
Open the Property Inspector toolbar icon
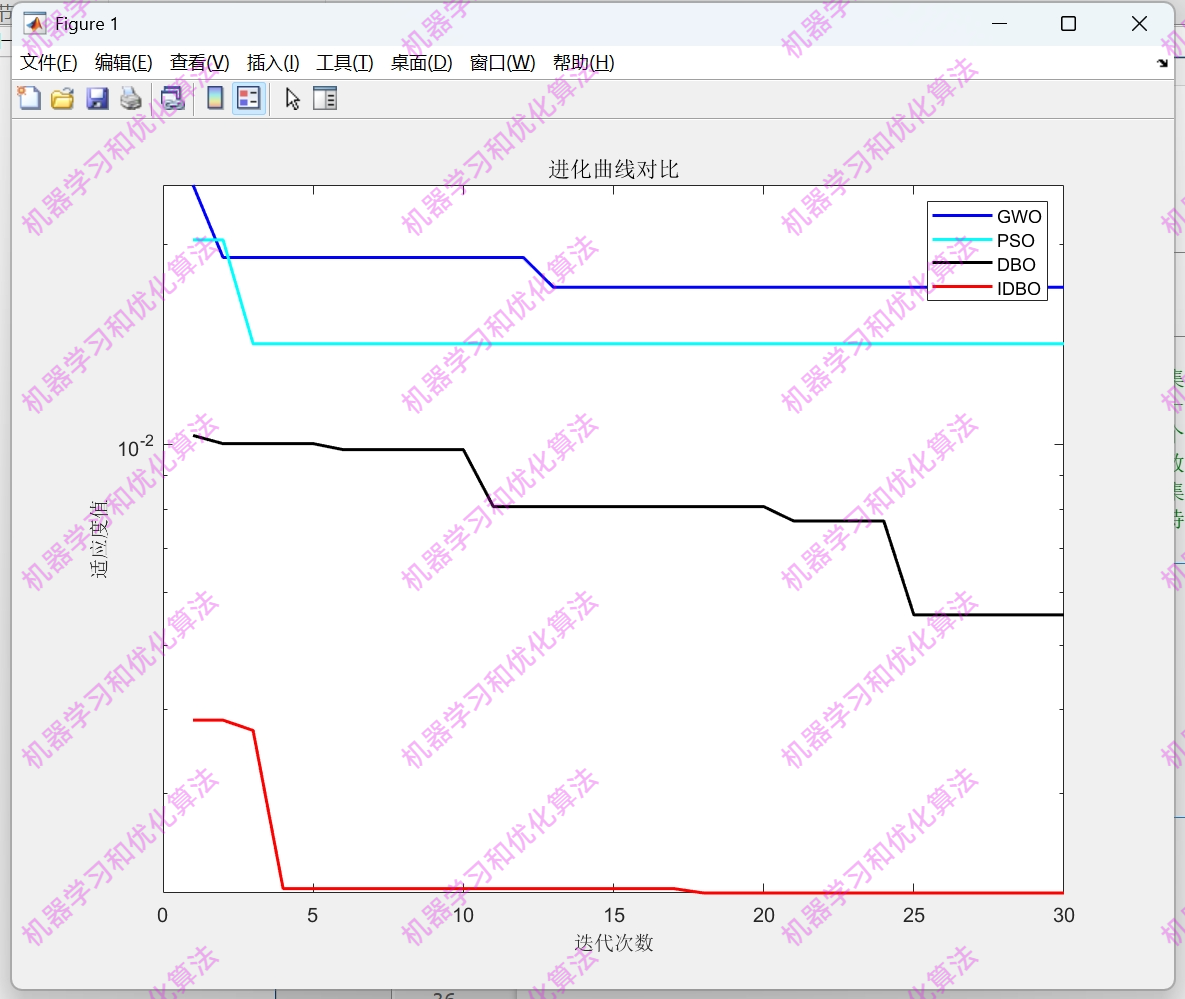pos(325,99)
